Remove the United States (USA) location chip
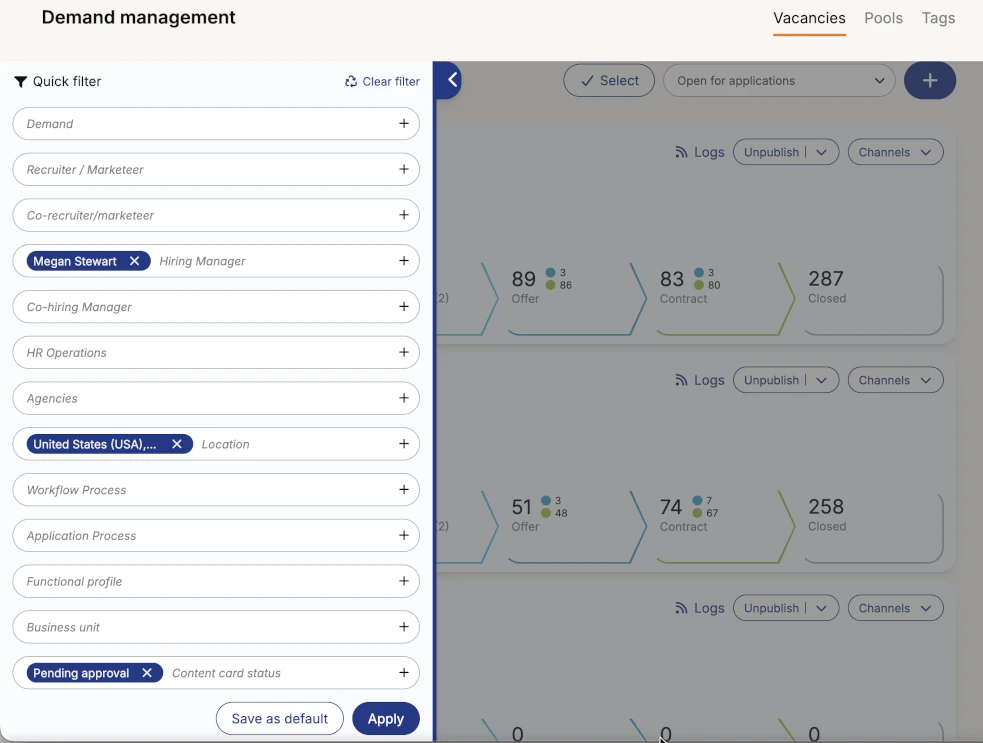This screenshot has height=743, width=983. (x=177, y=444)
